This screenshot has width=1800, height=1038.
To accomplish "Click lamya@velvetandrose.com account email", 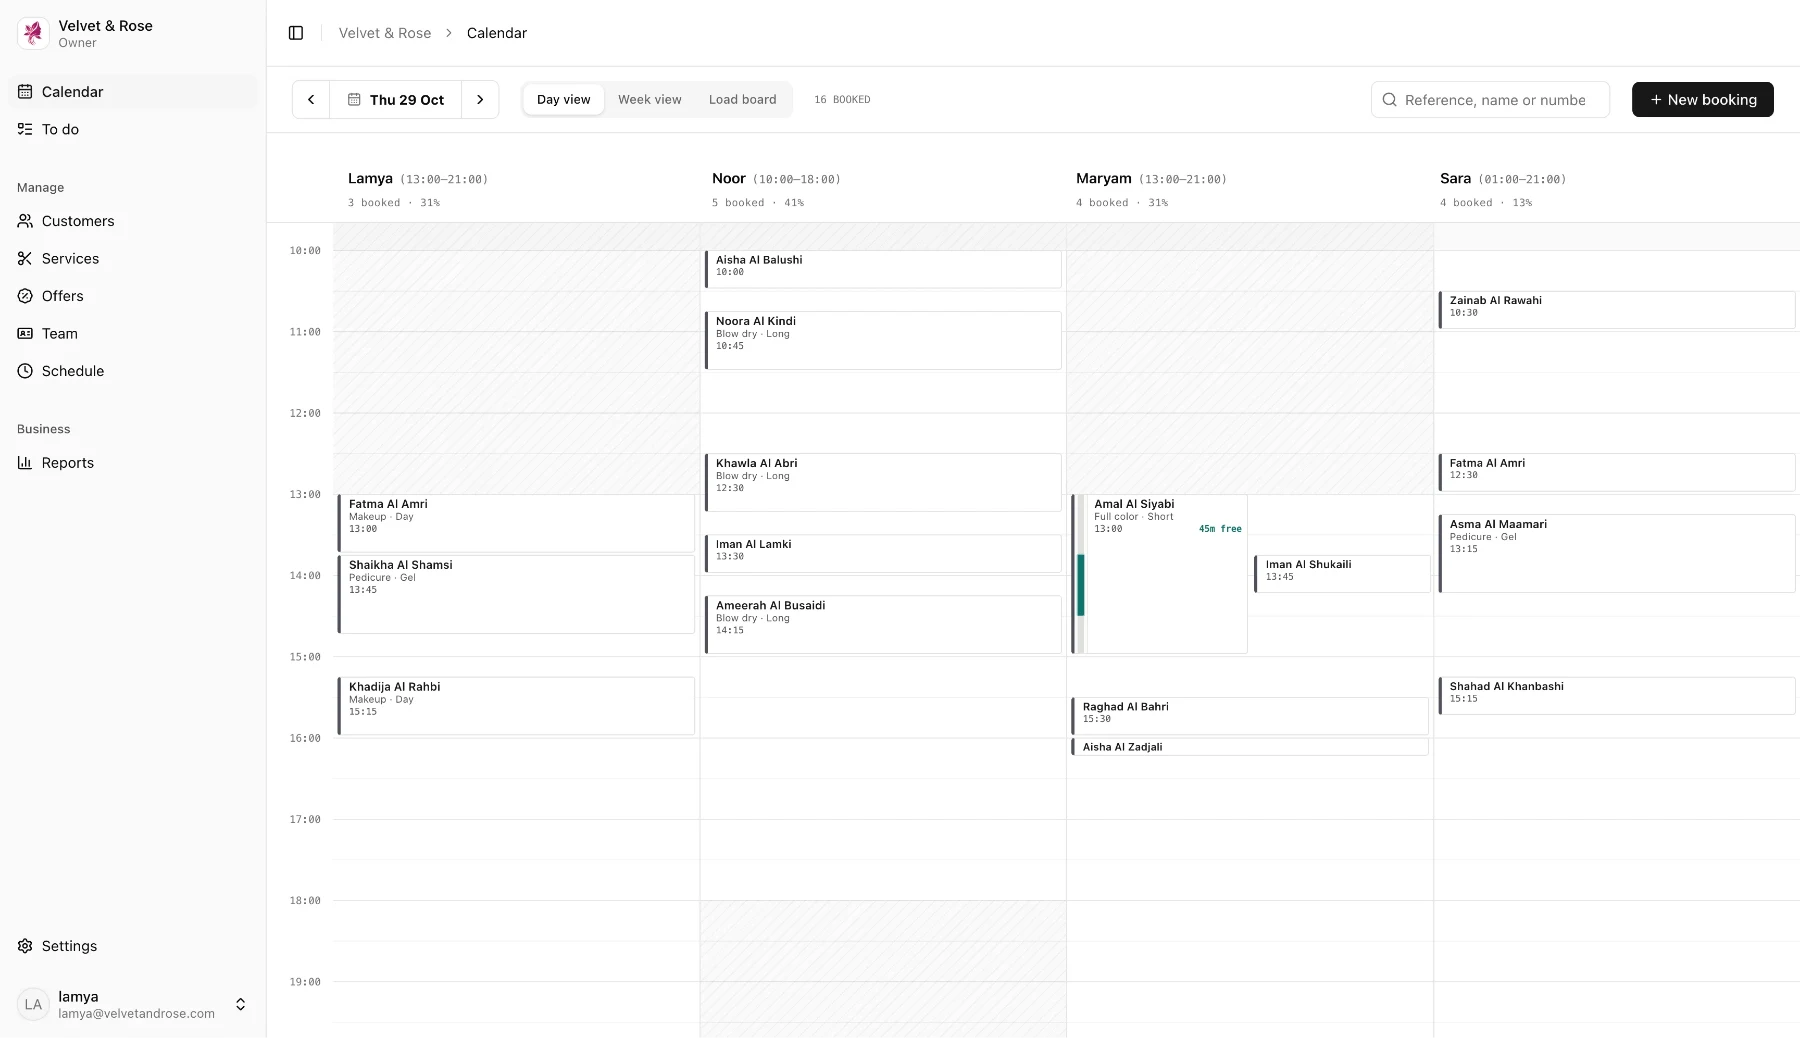I will [136, 1014].
